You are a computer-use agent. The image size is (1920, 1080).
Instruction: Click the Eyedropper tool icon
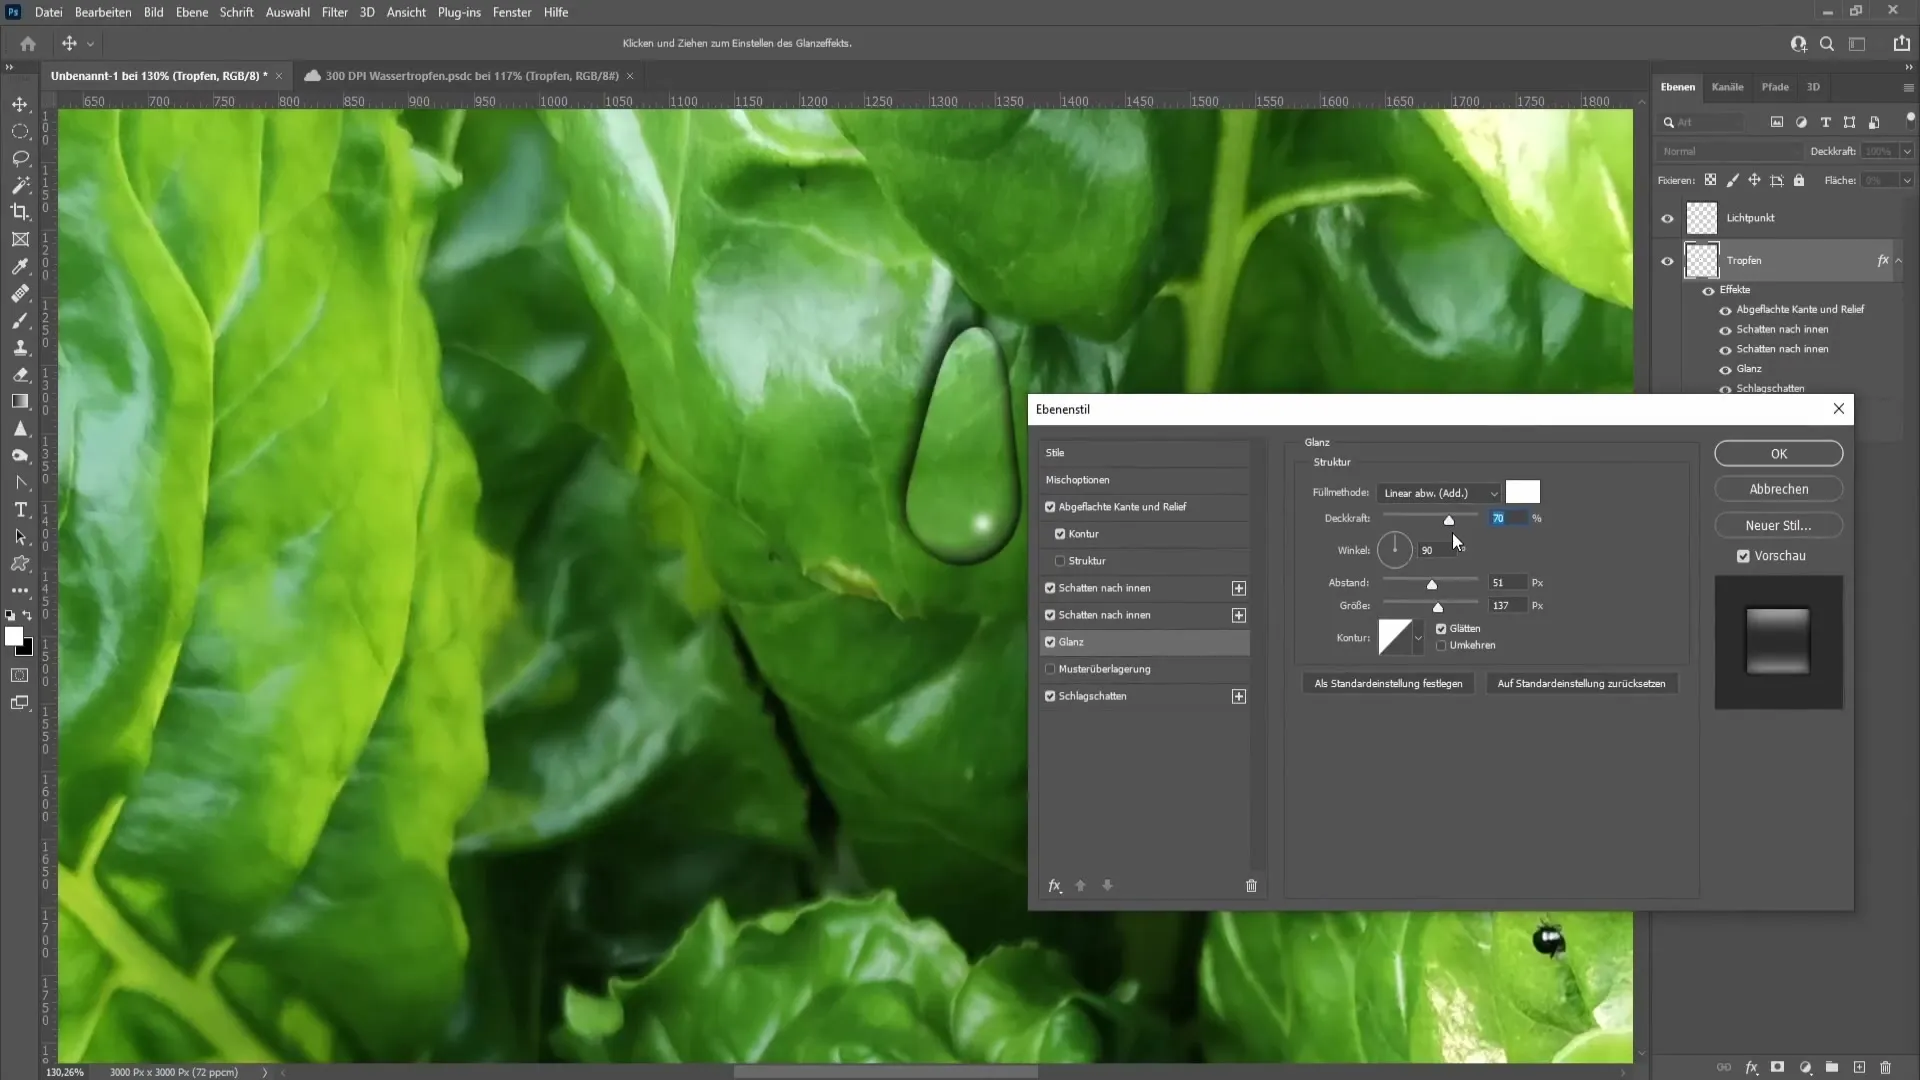(20, 265)
